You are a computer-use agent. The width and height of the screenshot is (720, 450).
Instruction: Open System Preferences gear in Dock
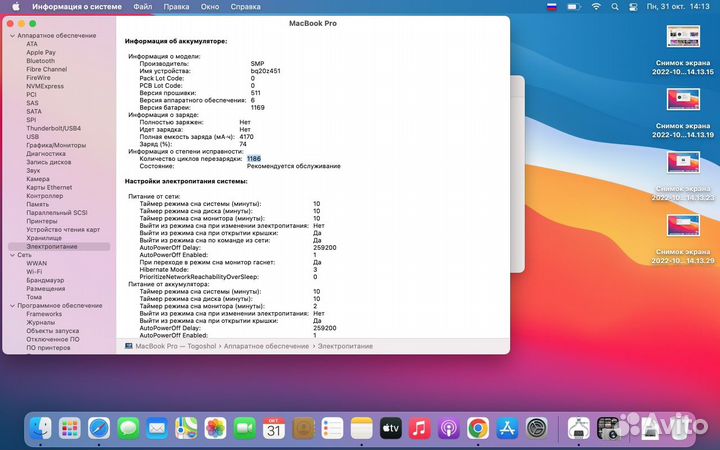click(536, 428)
